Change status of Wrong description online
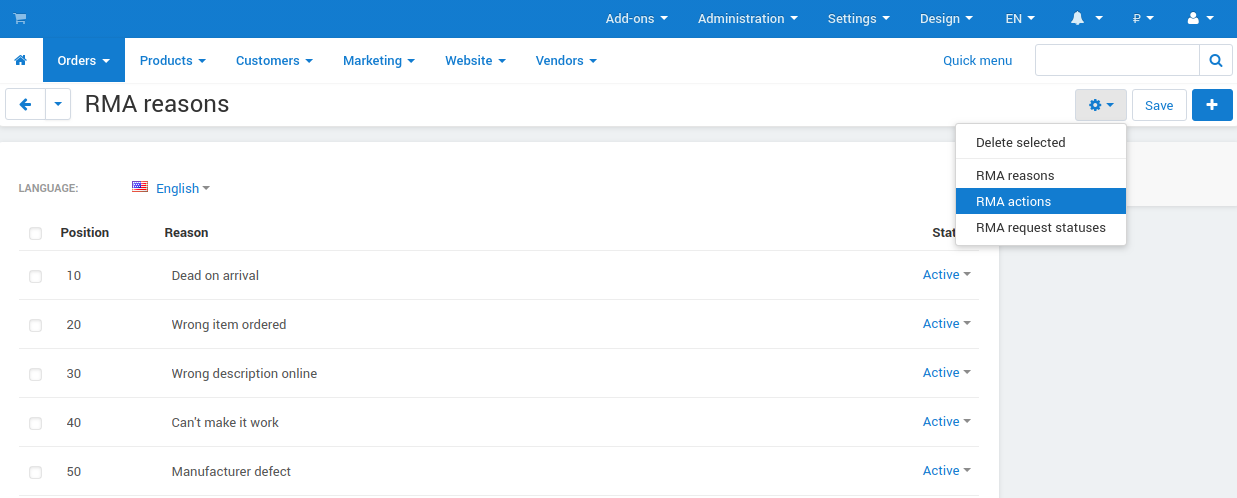This screenshot has height=498, width=1237. 947,373
